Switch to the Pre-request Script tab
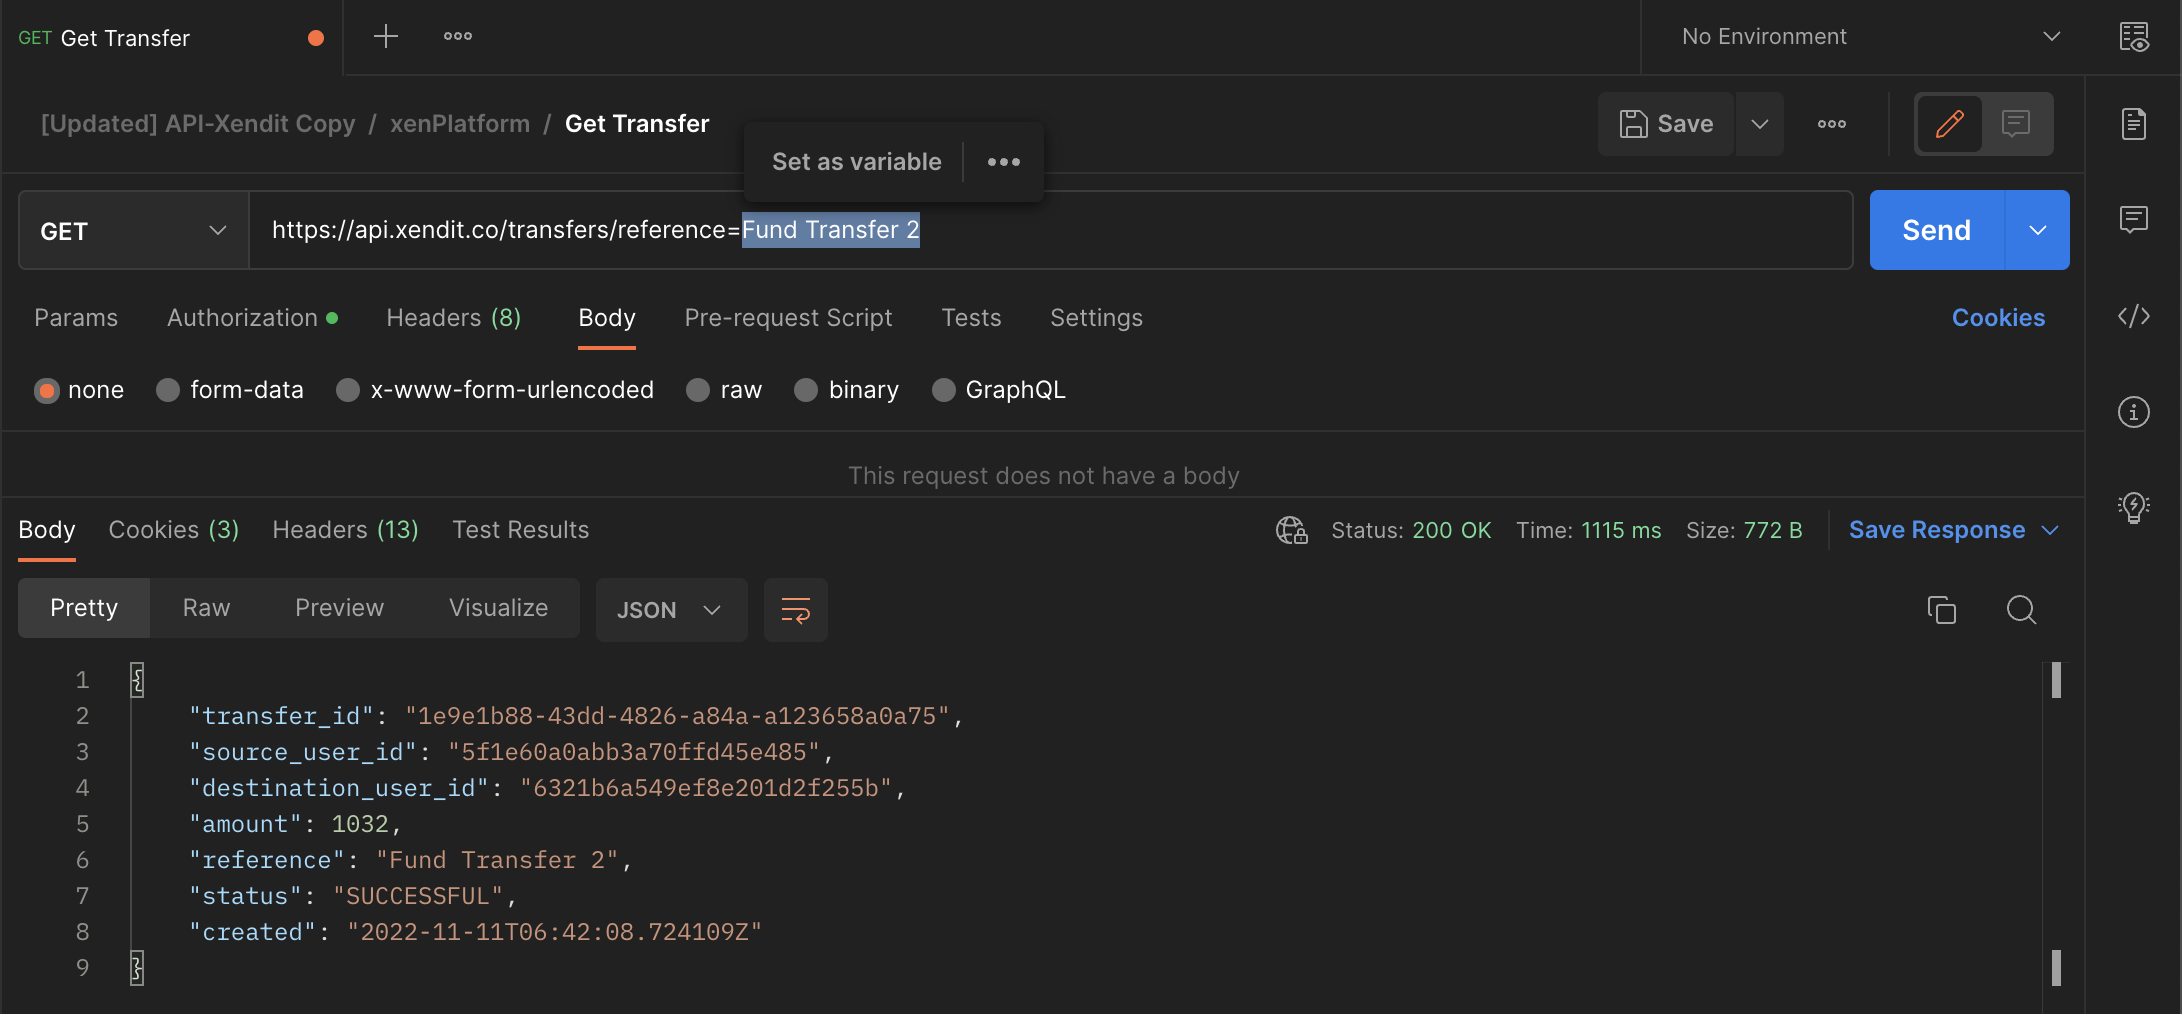Viewport: 2182px width, 1014px height. pos(788,317)
